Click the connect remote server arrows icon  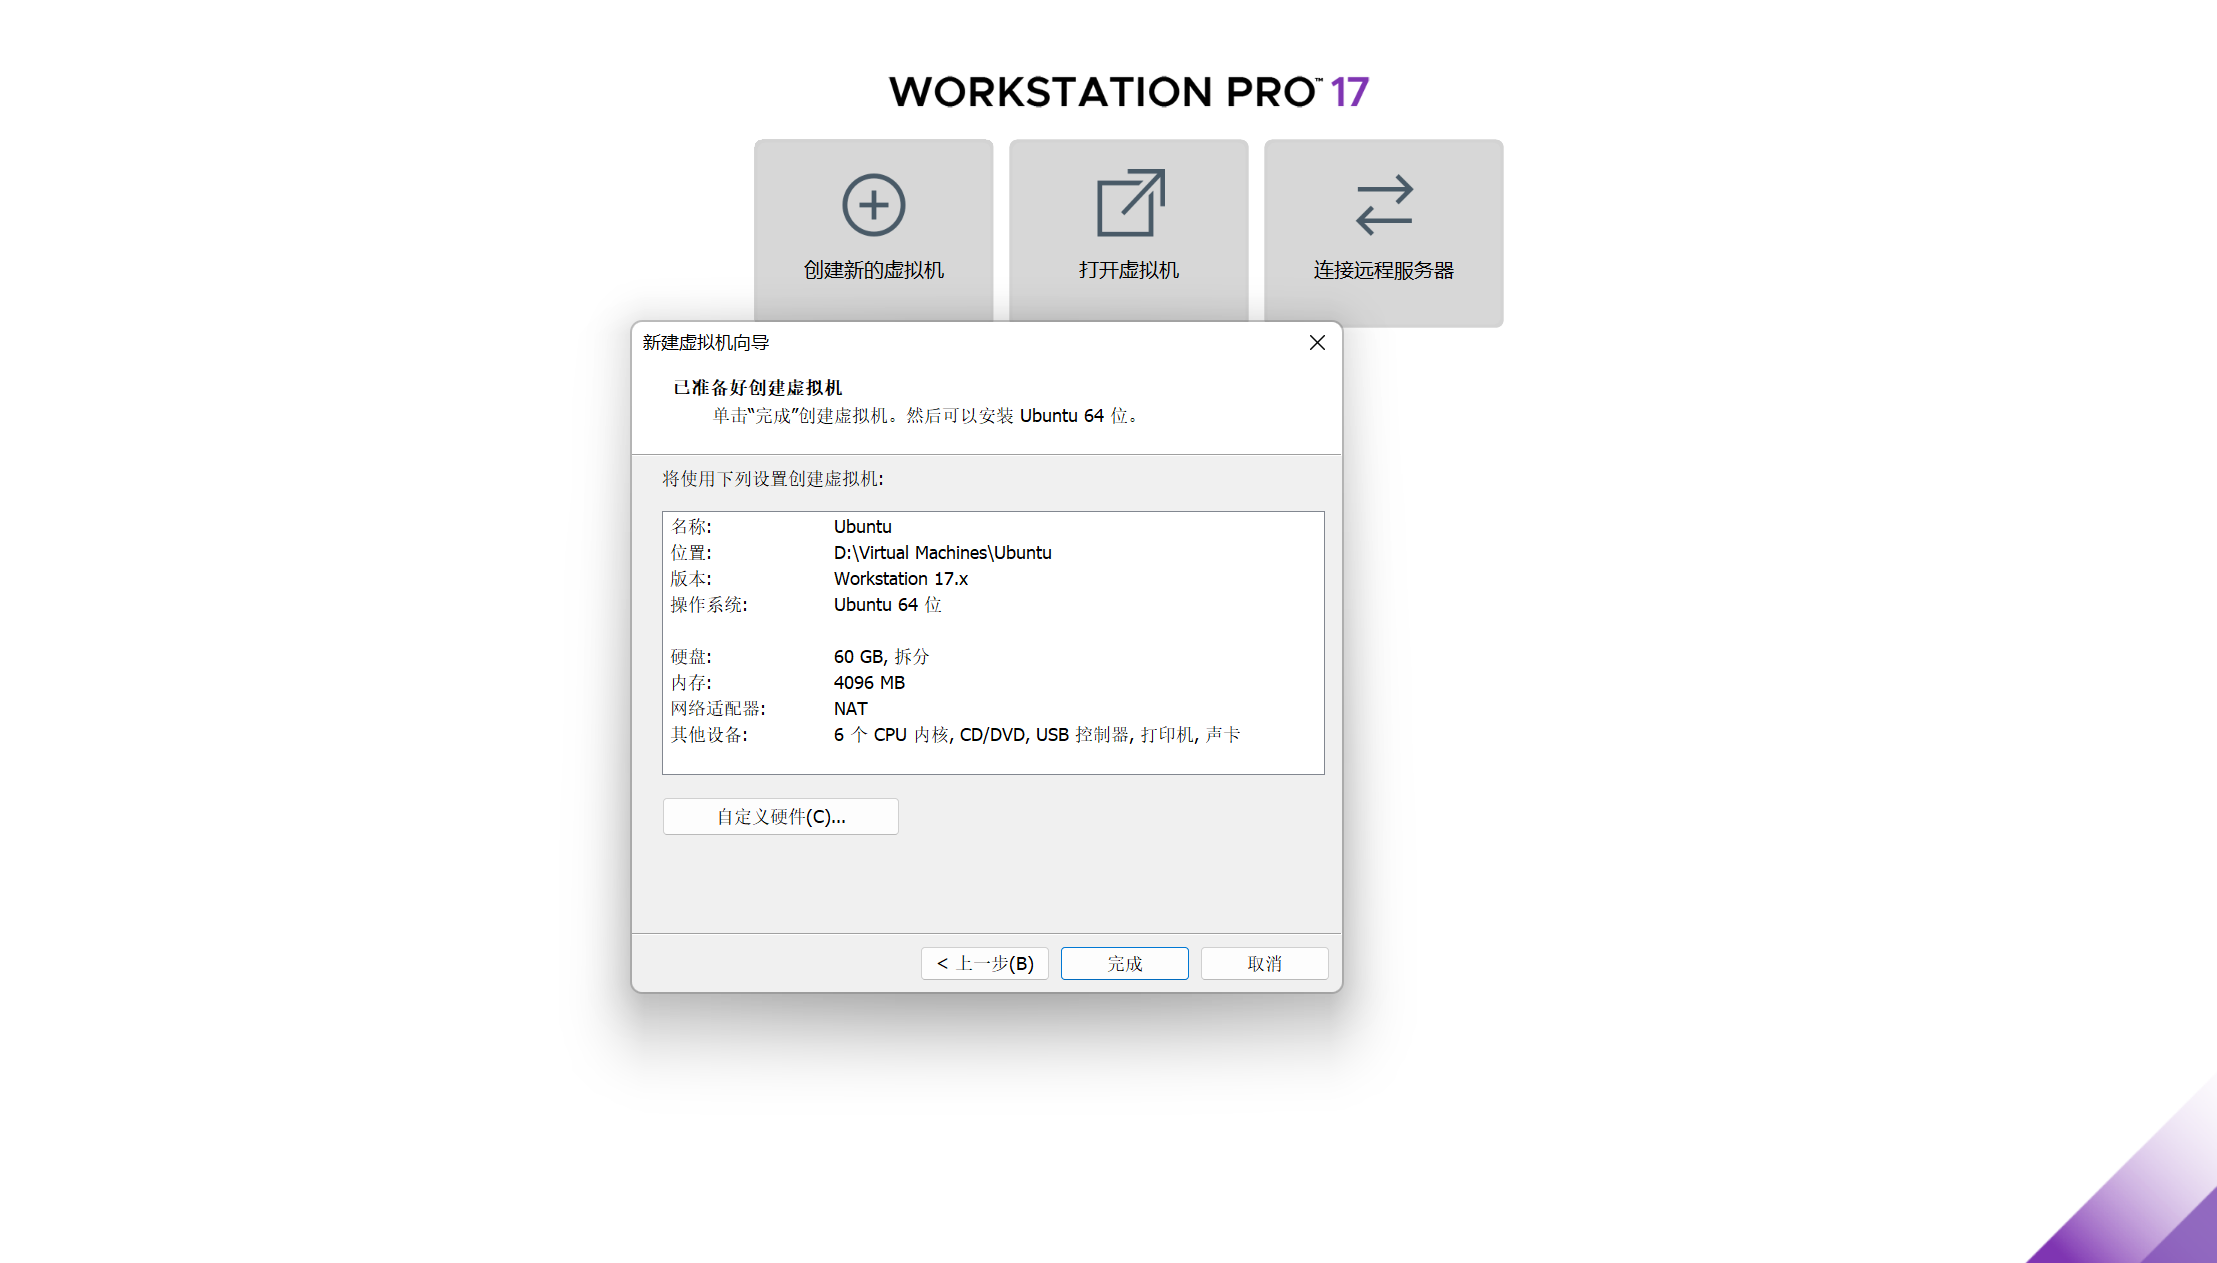click(1383, 205)
